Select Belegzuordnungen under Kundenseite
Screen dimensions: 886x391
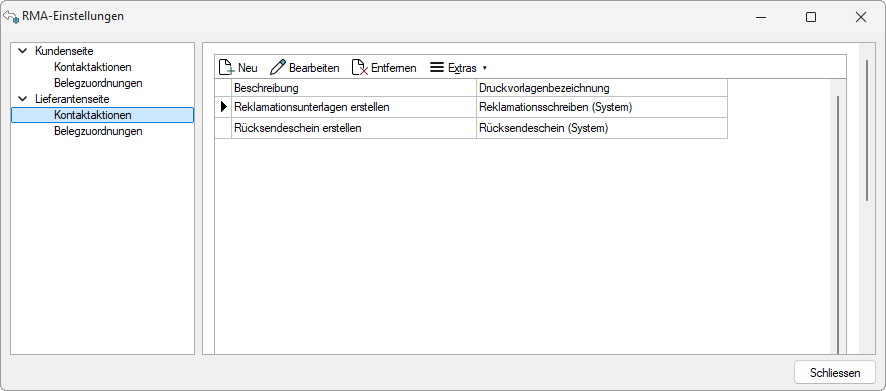[x=98, y=83]
